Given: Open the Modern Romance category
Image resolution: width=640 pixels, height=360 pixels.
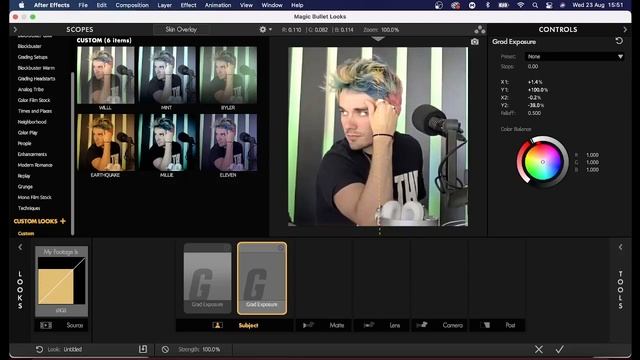Looking at the screenshot, I should [35, 165].
